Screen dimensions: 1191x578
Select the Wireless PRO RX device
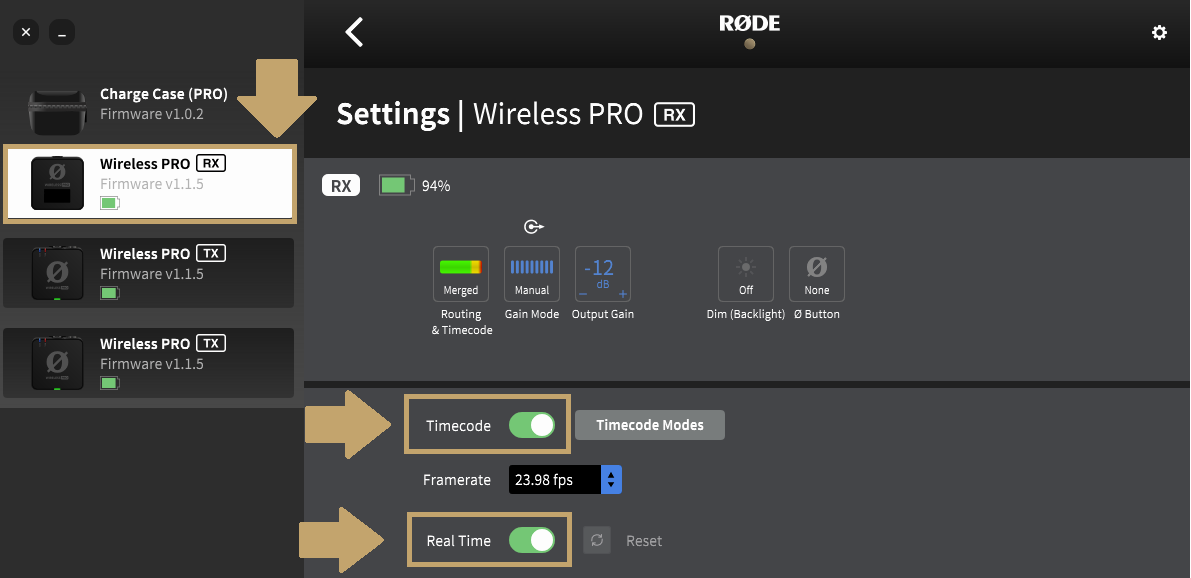click(150, 184)
